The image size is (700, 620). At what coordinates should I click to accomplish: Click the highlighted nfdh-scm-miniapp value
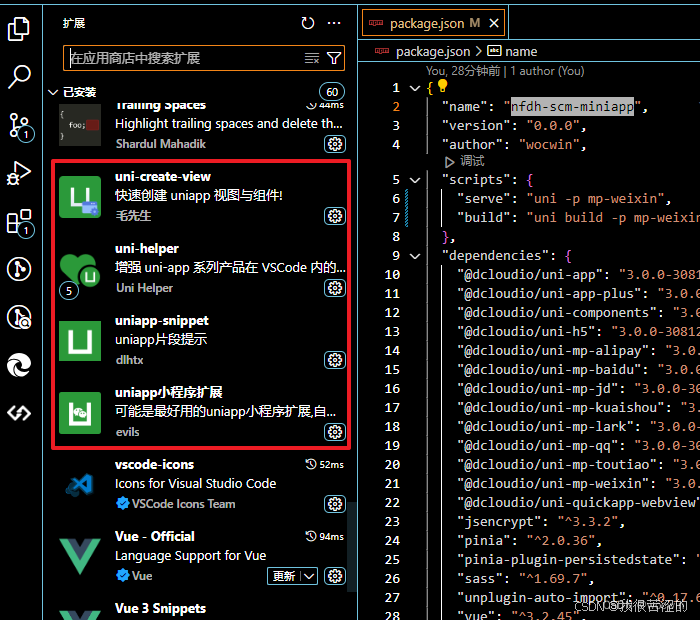coord(572,107)
